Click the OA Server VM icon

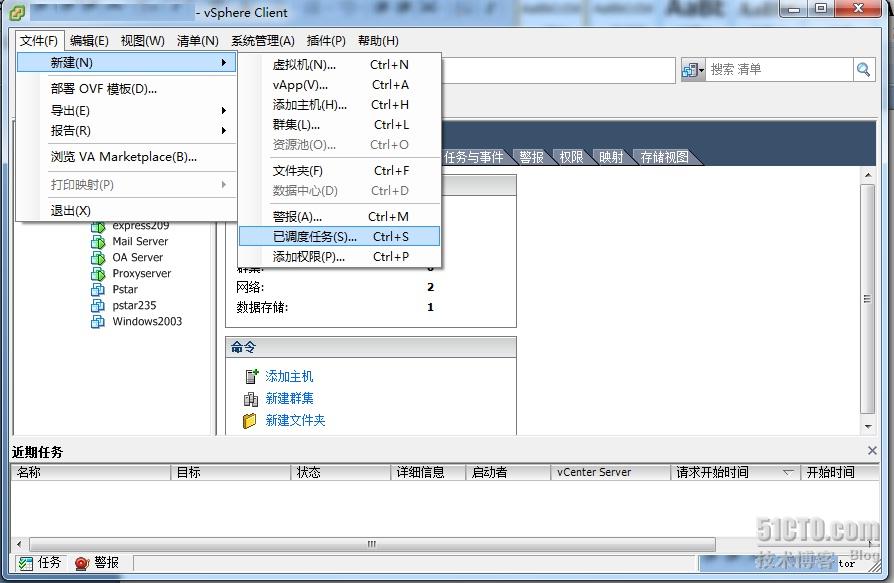[98, 258]
